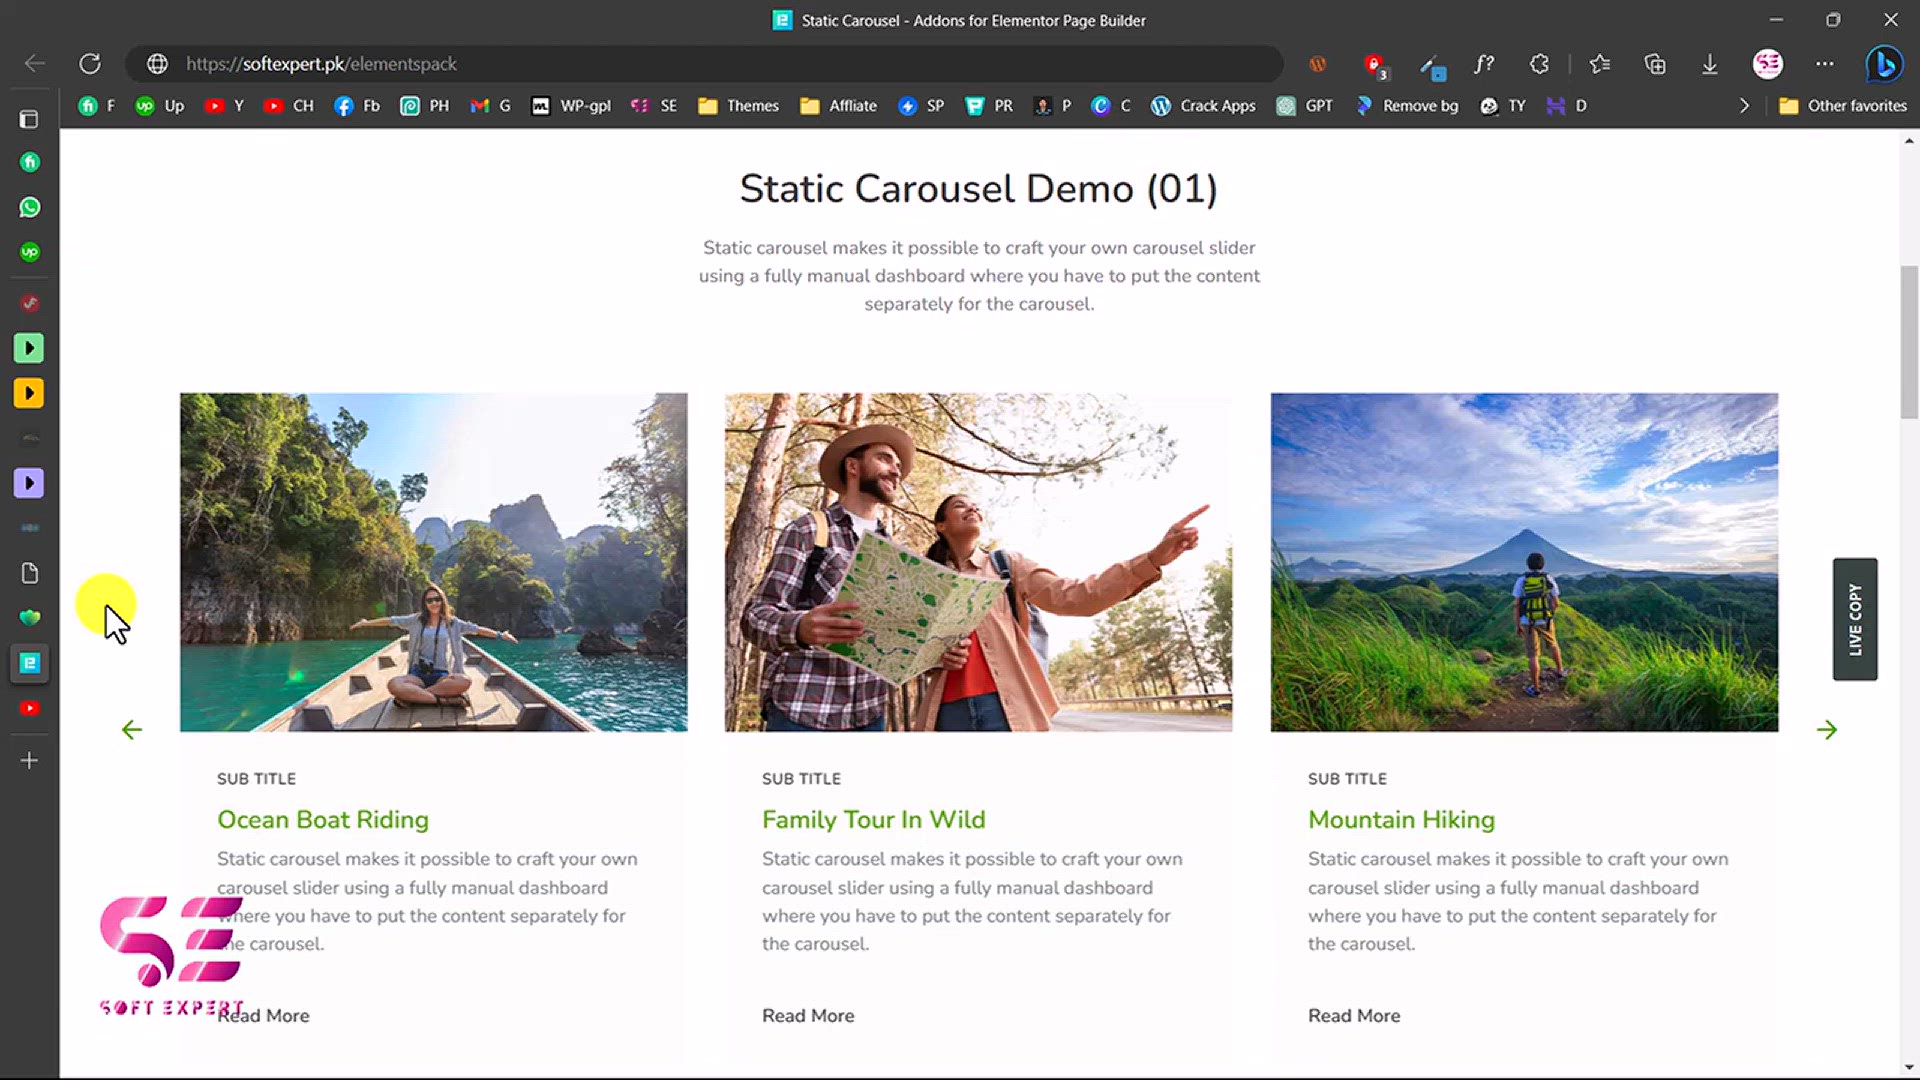Click the Ocean Boat Riding title
Screen dimensions: 1920x1080
click(323, 820)
